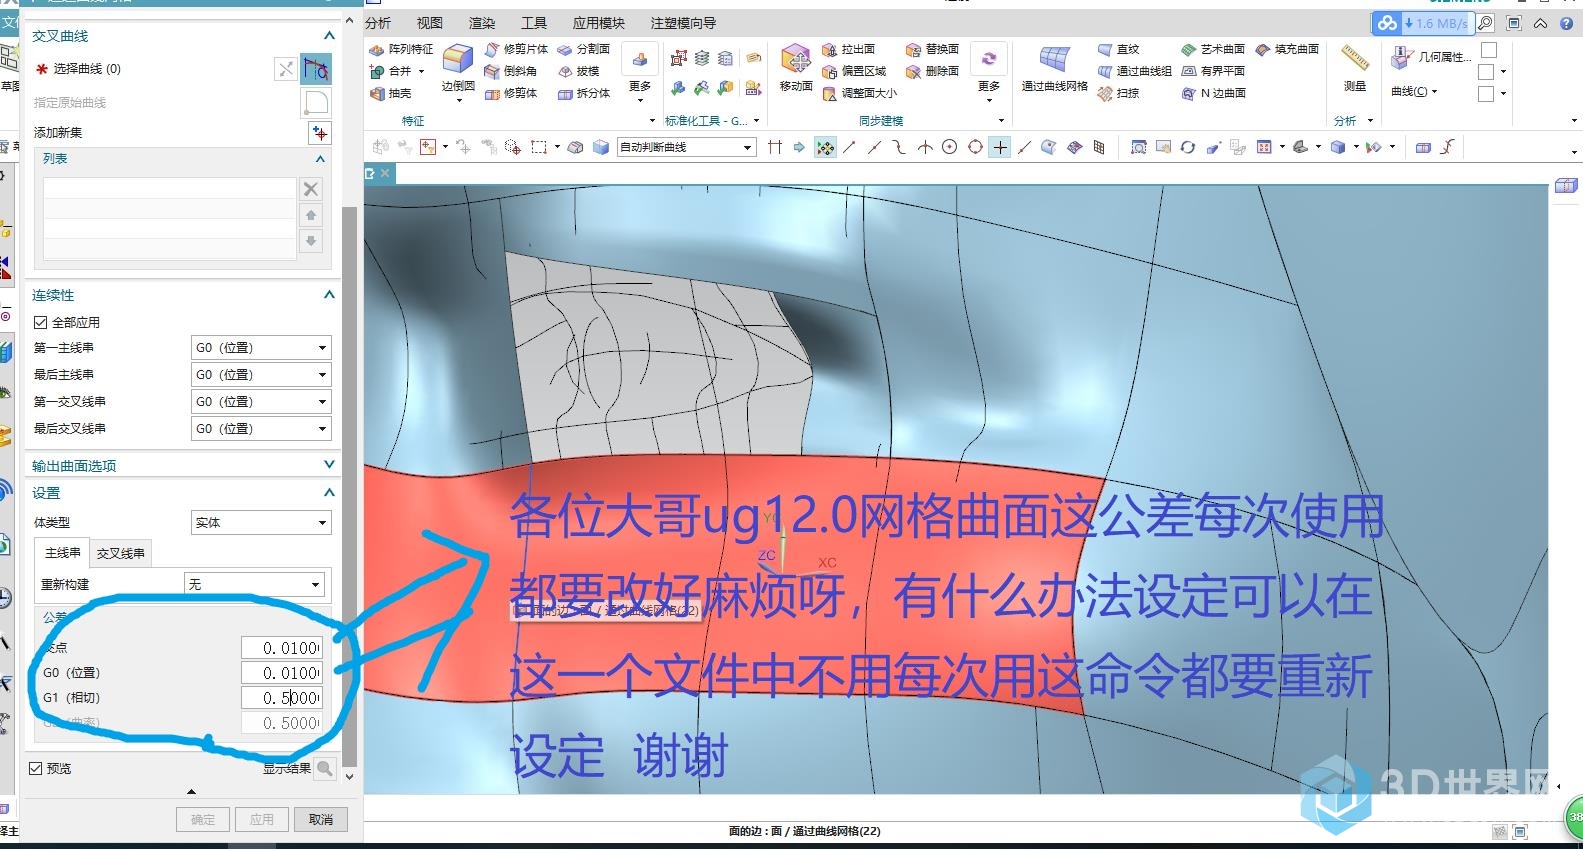
Task: Open the 体类型 dropdown showing 实体
Action: pyautogui.click(x=261, y=523)
